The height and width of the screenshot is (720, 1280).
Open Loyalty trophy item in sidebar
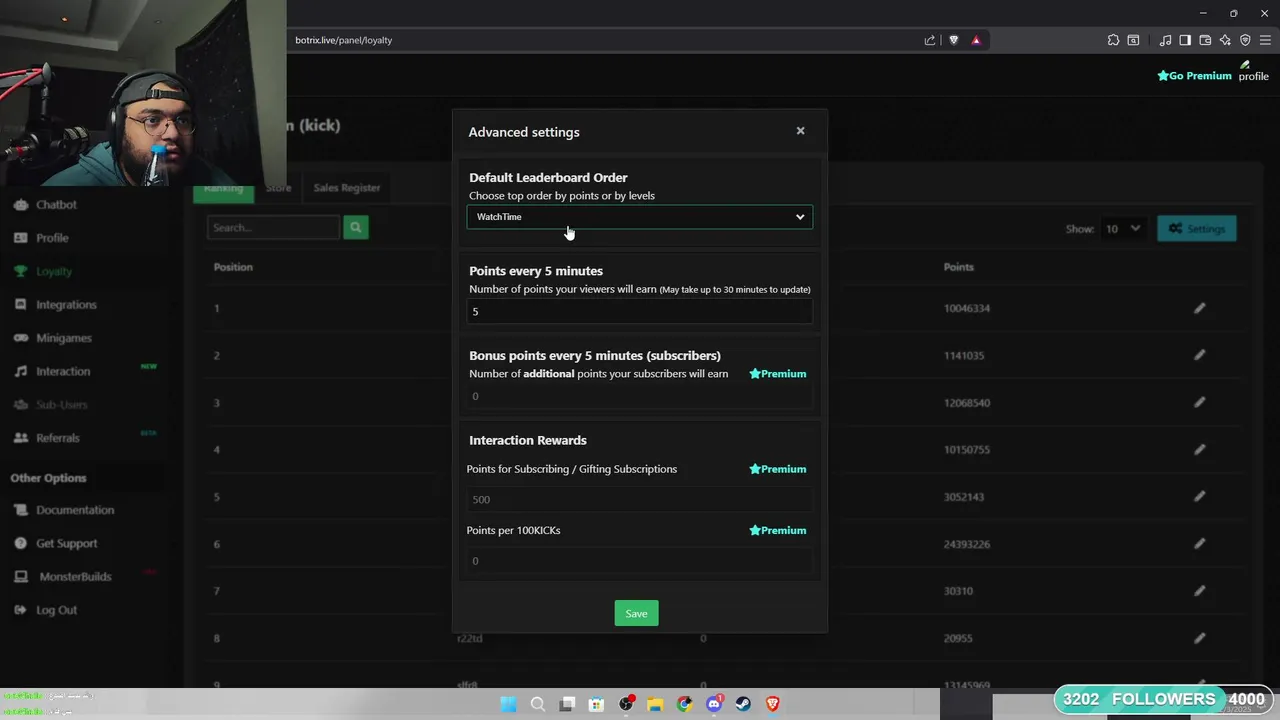pyautogui.click(x=54, y=271)
